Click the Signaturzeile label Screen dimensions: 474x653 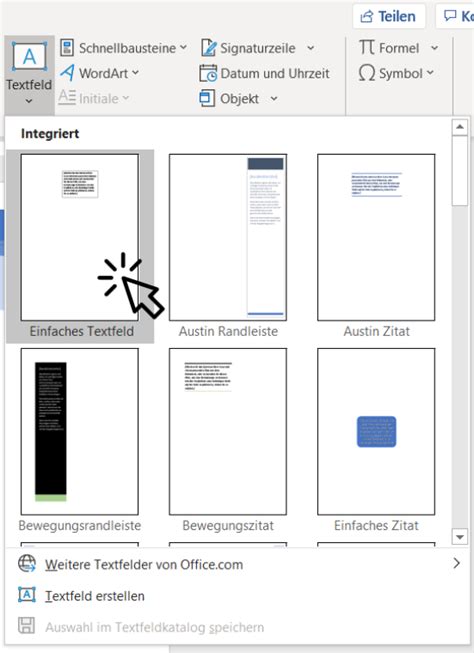(x=258, y=48)
